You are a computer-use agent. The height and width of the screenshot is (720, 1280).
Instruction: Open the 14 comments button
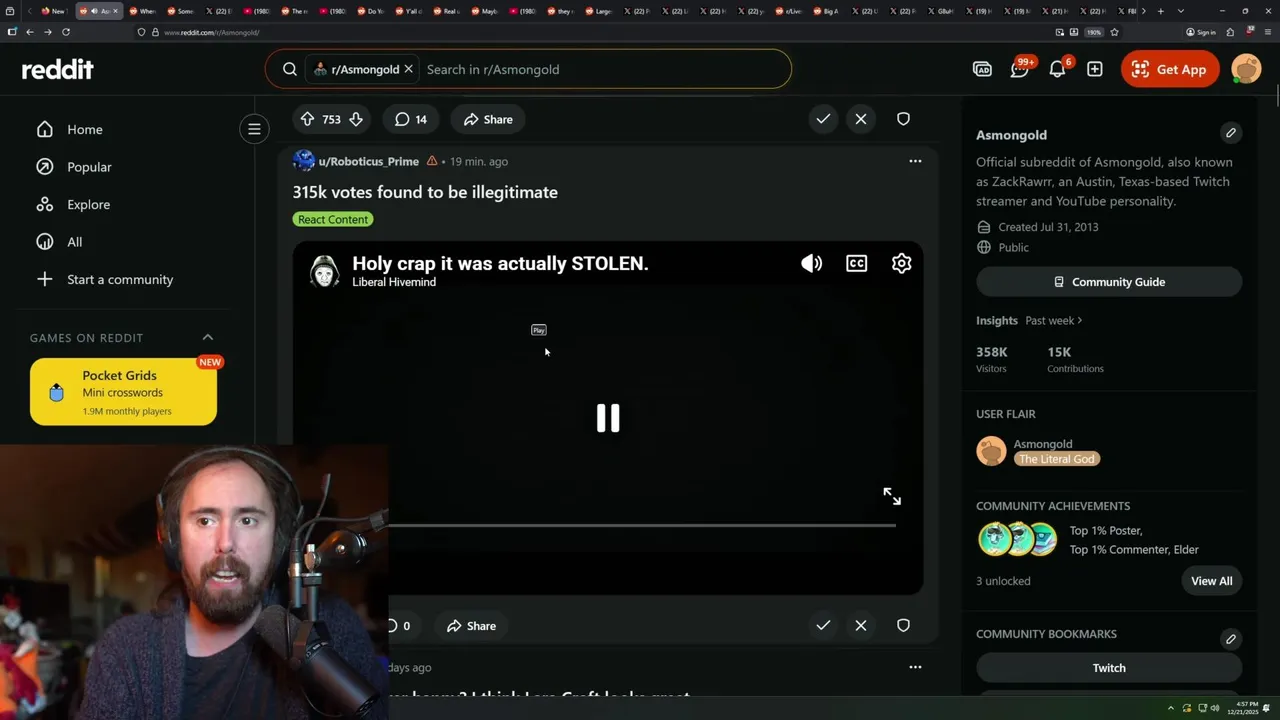(410, 119)
